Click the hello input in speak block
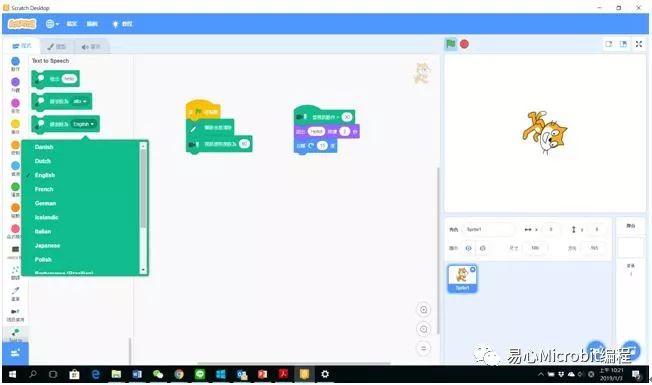 click(69, 79)
